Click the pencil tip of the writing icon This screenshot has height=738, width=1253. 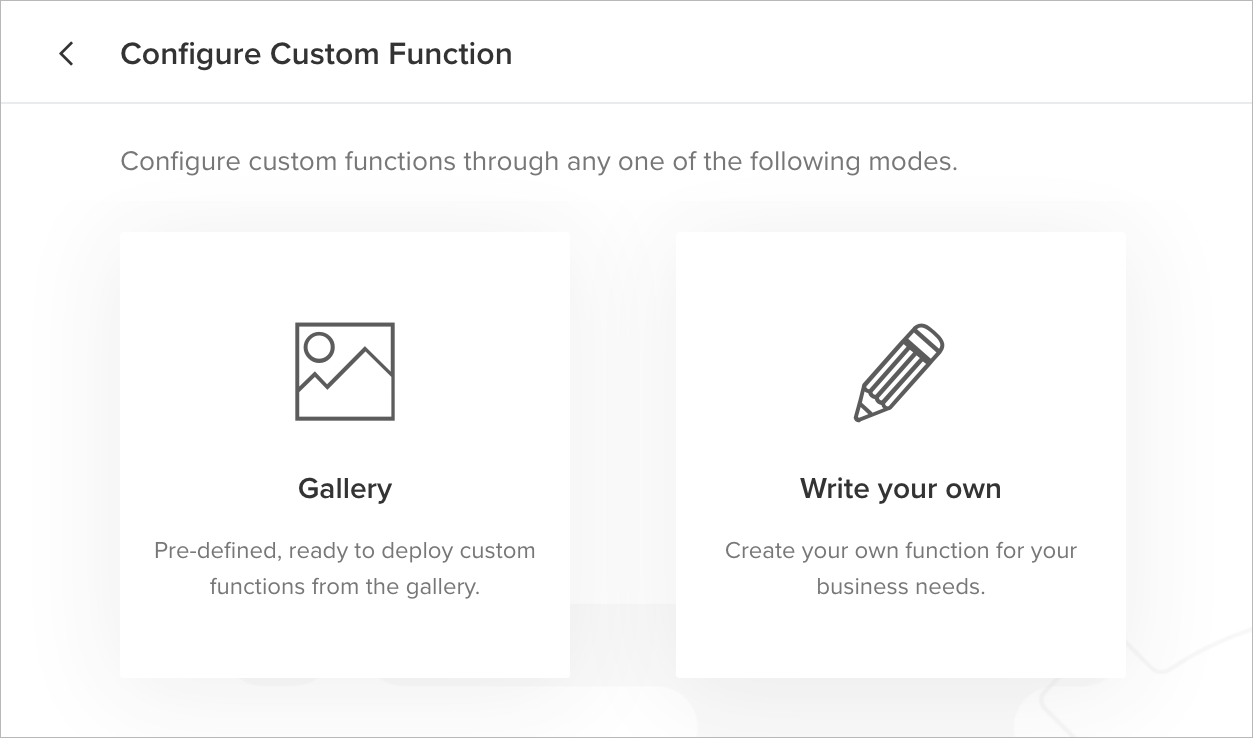[861, 413]
